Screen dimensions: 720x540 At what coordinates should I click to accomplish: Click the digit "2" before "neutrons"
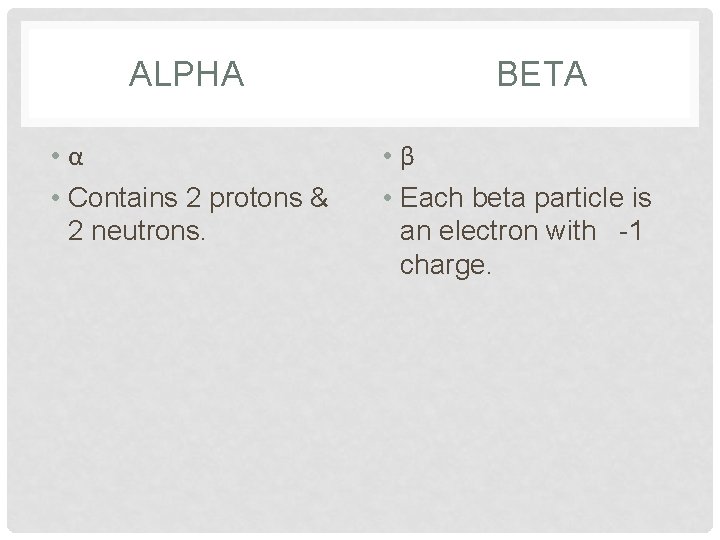[x=75, y=232]
